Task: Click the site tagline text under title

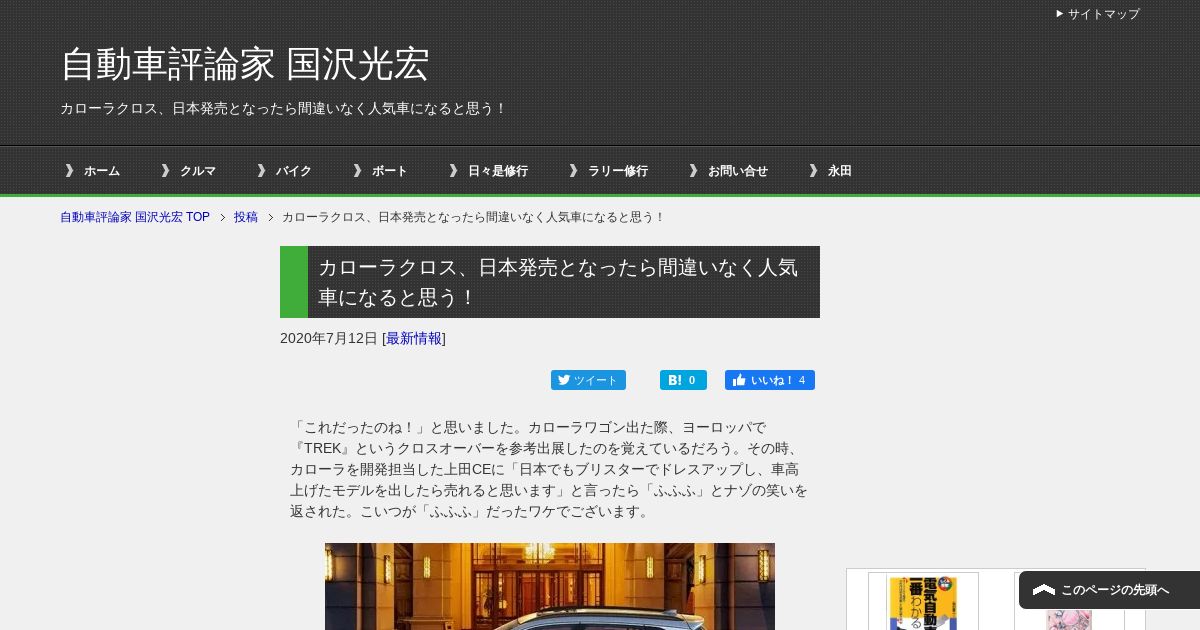Action: (x=284, y=108)
